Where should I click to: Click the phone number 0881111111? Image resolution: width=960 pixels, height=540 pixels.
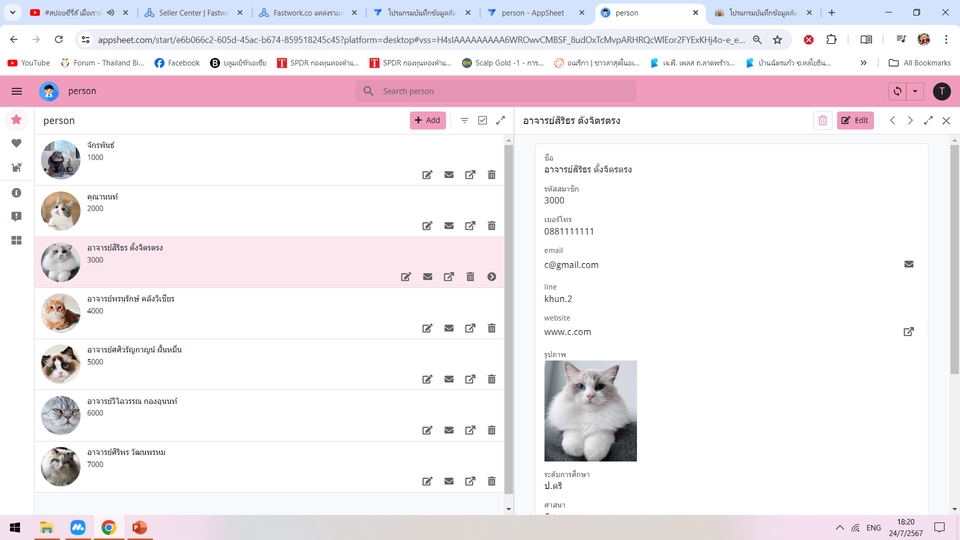tap(569, 231)
